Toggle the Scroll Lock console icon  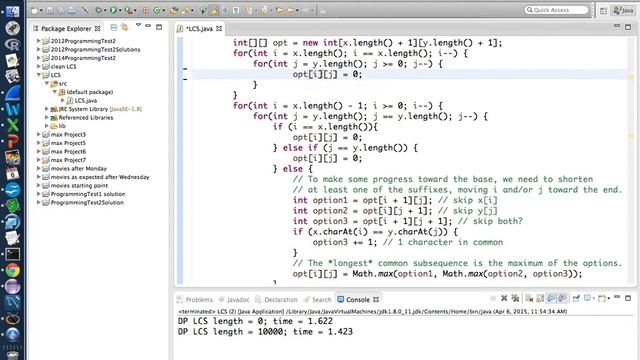click(540, 298)
